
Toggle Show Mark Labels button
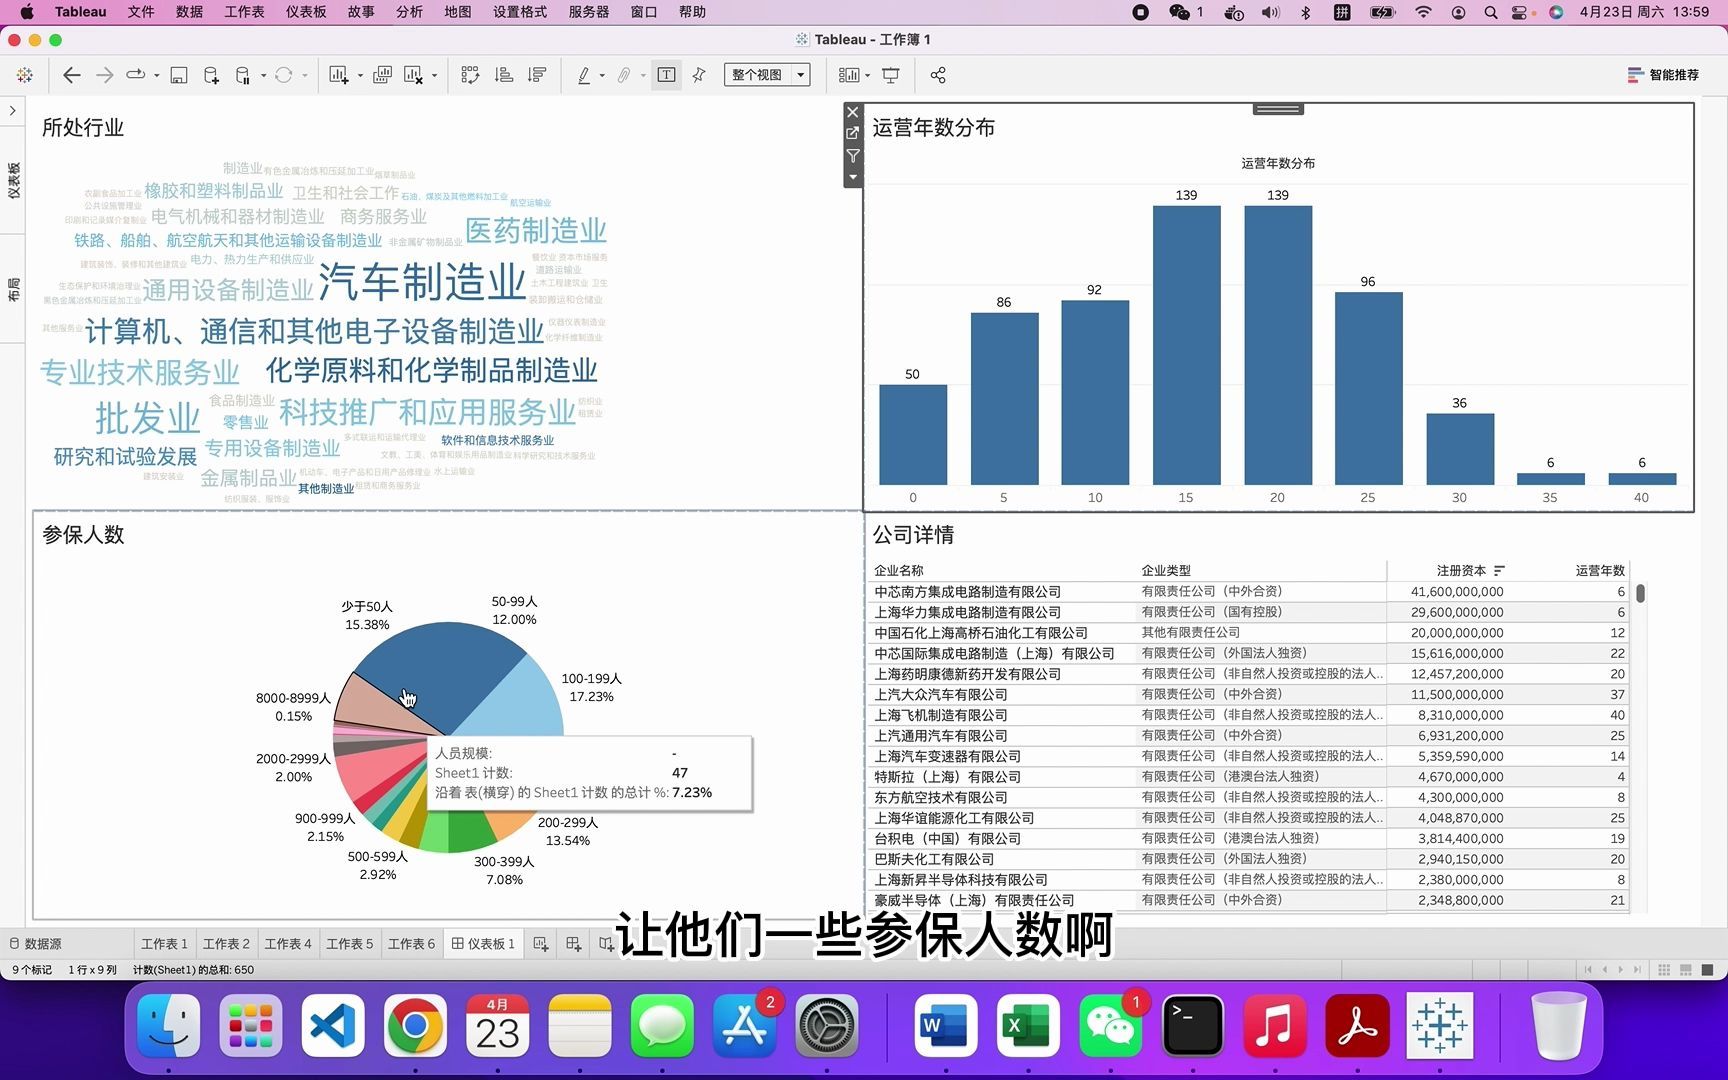click(666, 75)
